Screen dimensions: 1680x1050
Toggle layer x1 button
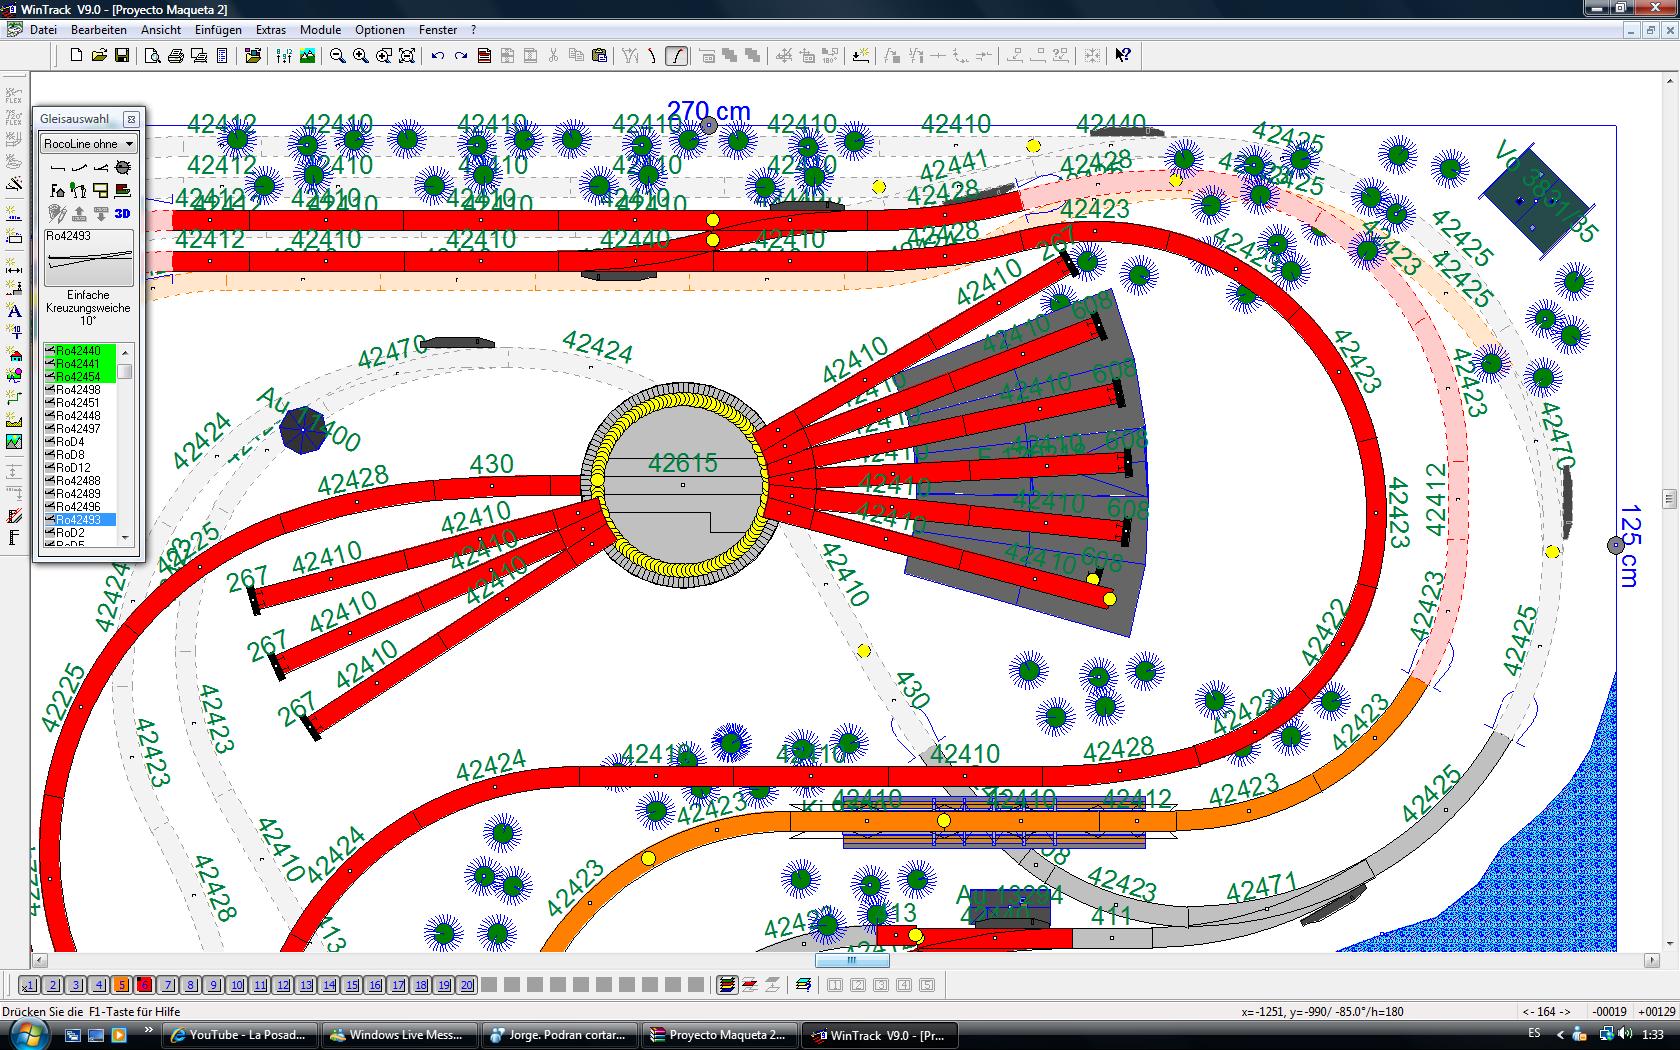click(x=29, y=985)
